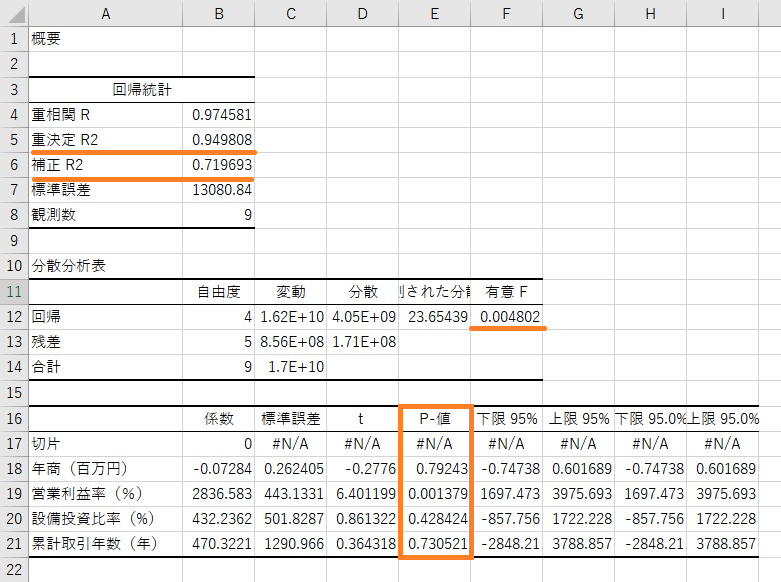The height and width of the screenshot is (582, 781).
Task: Click the 重決定 R2 label
Action: (65, 140)
